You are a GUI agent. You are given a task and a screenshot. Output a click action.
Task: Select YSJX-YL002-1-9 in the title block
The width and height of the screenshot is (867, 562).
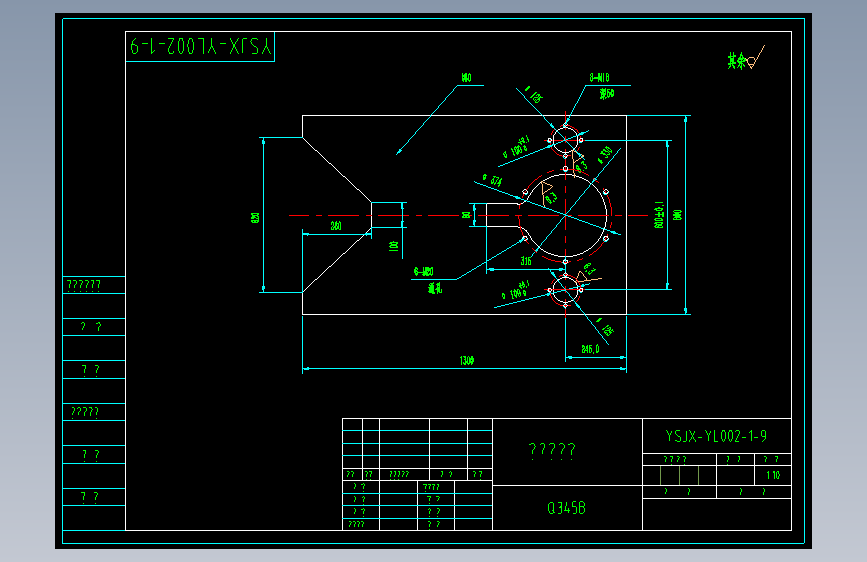point(716,436)
